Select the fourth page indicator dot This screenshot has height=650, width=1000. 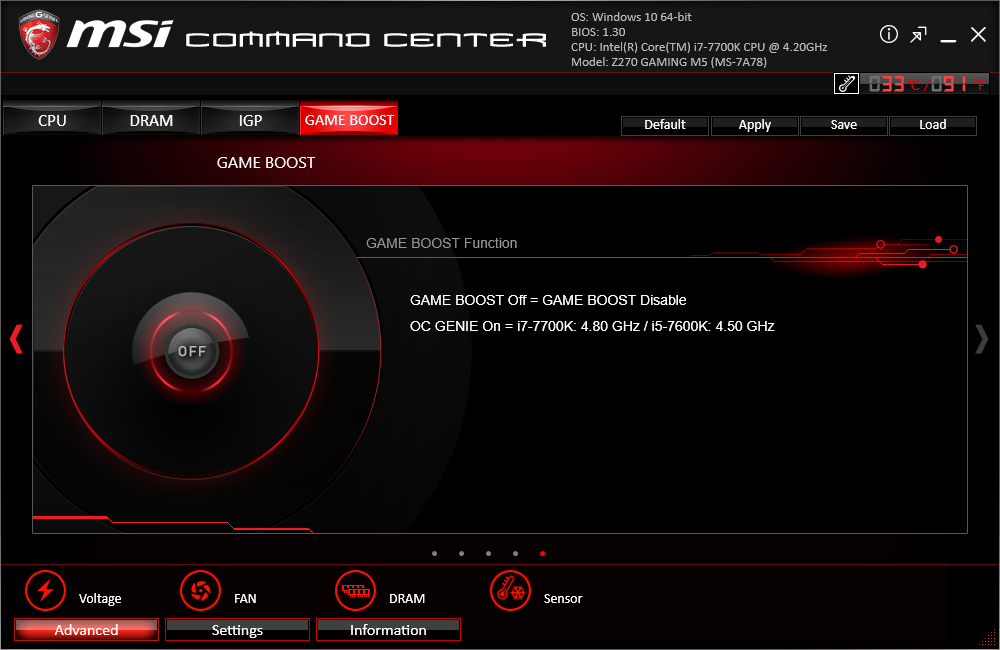pos(515,554)
